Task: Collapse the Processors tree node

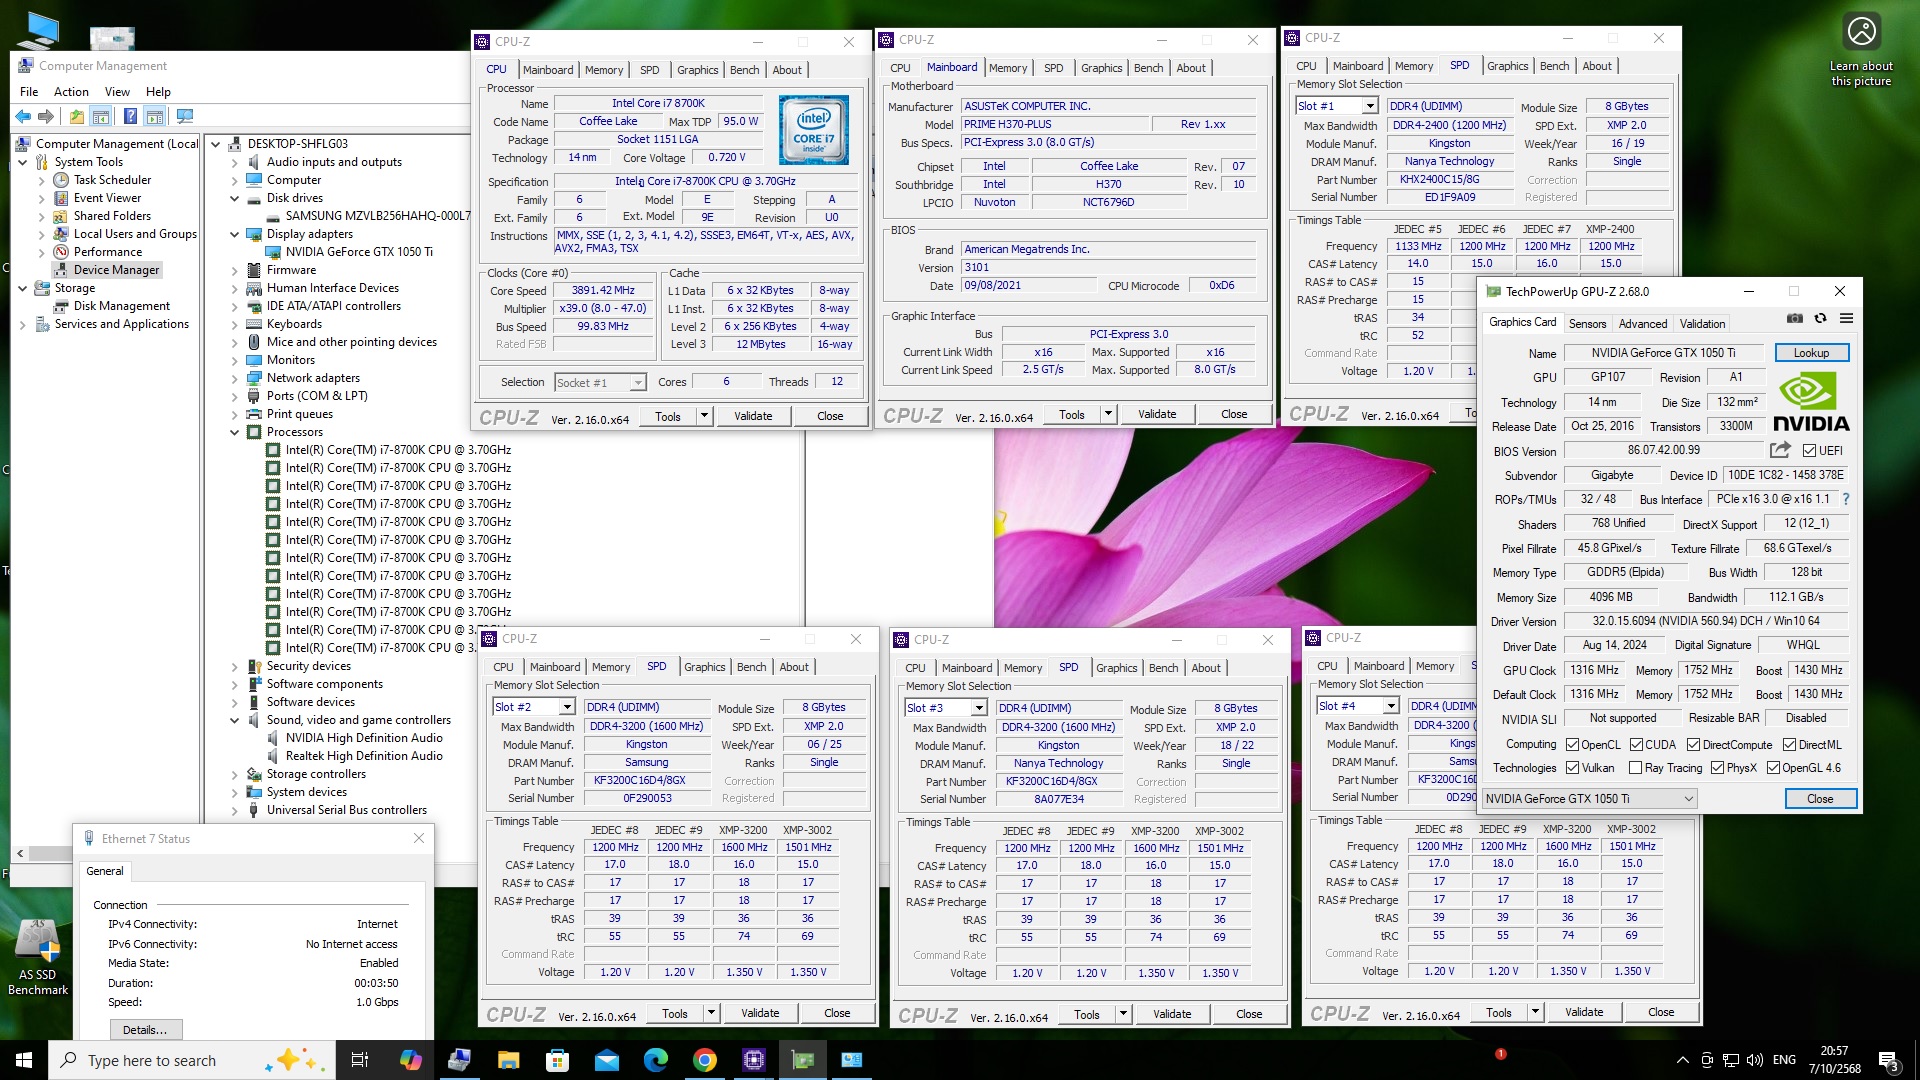Action: pyautogui.click(x=235, y=432)
